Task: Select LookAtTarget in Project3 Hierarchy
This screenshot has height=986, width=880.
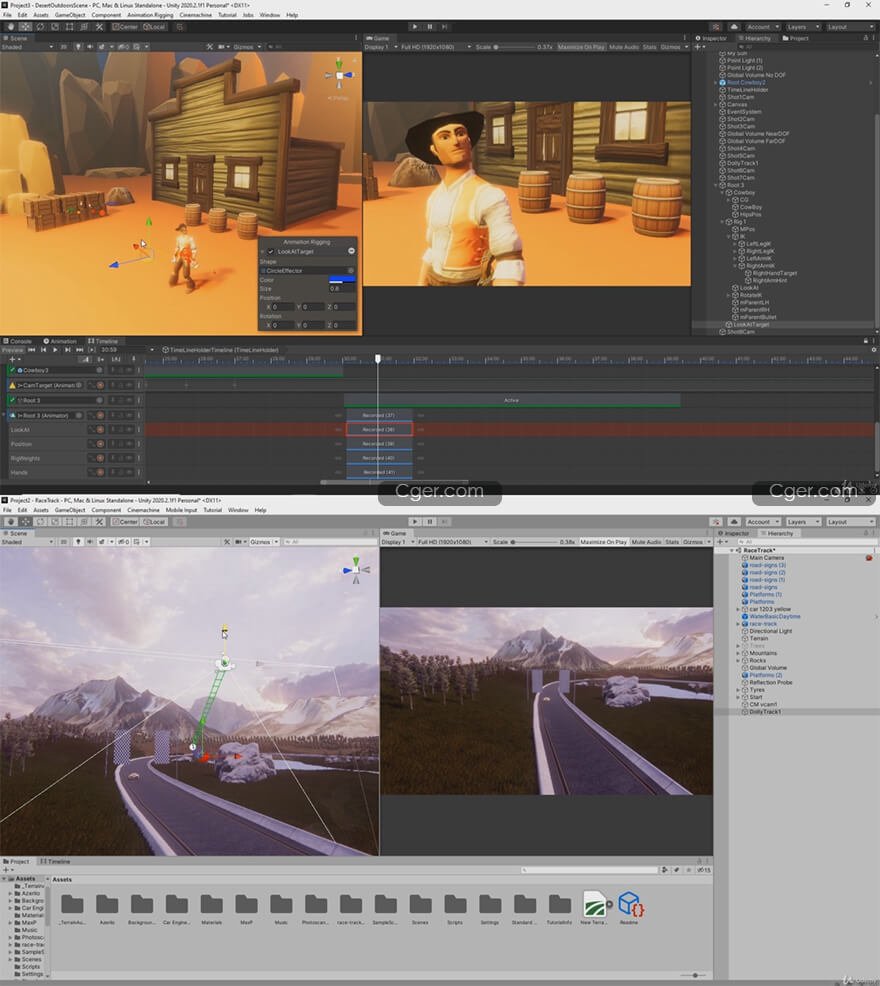Action: click(x=751, y=325)
